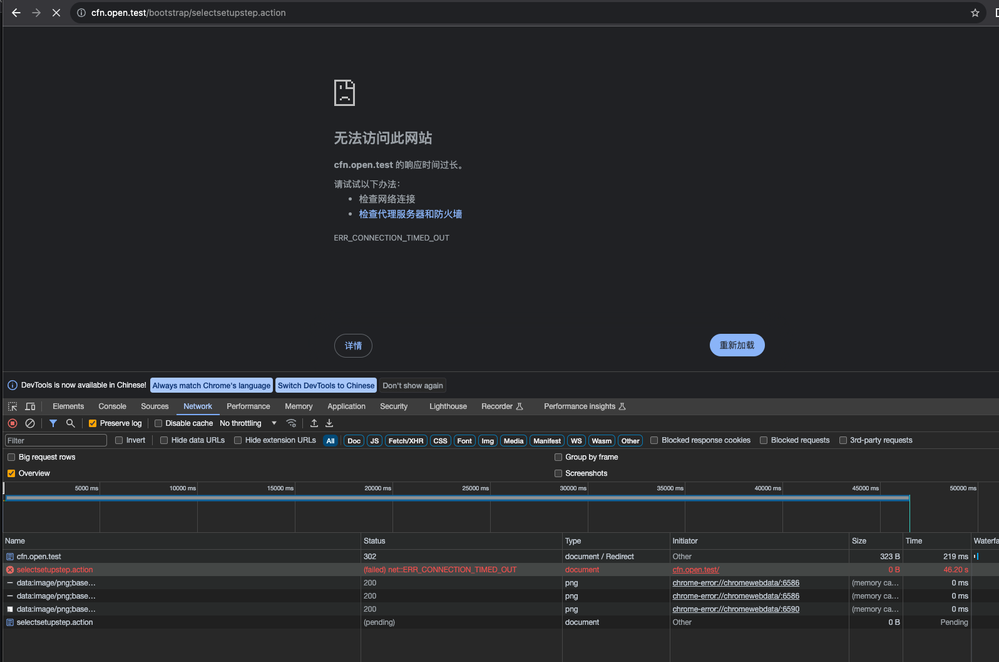Tick Hide extension URLs checkbox

pos(238,440)
